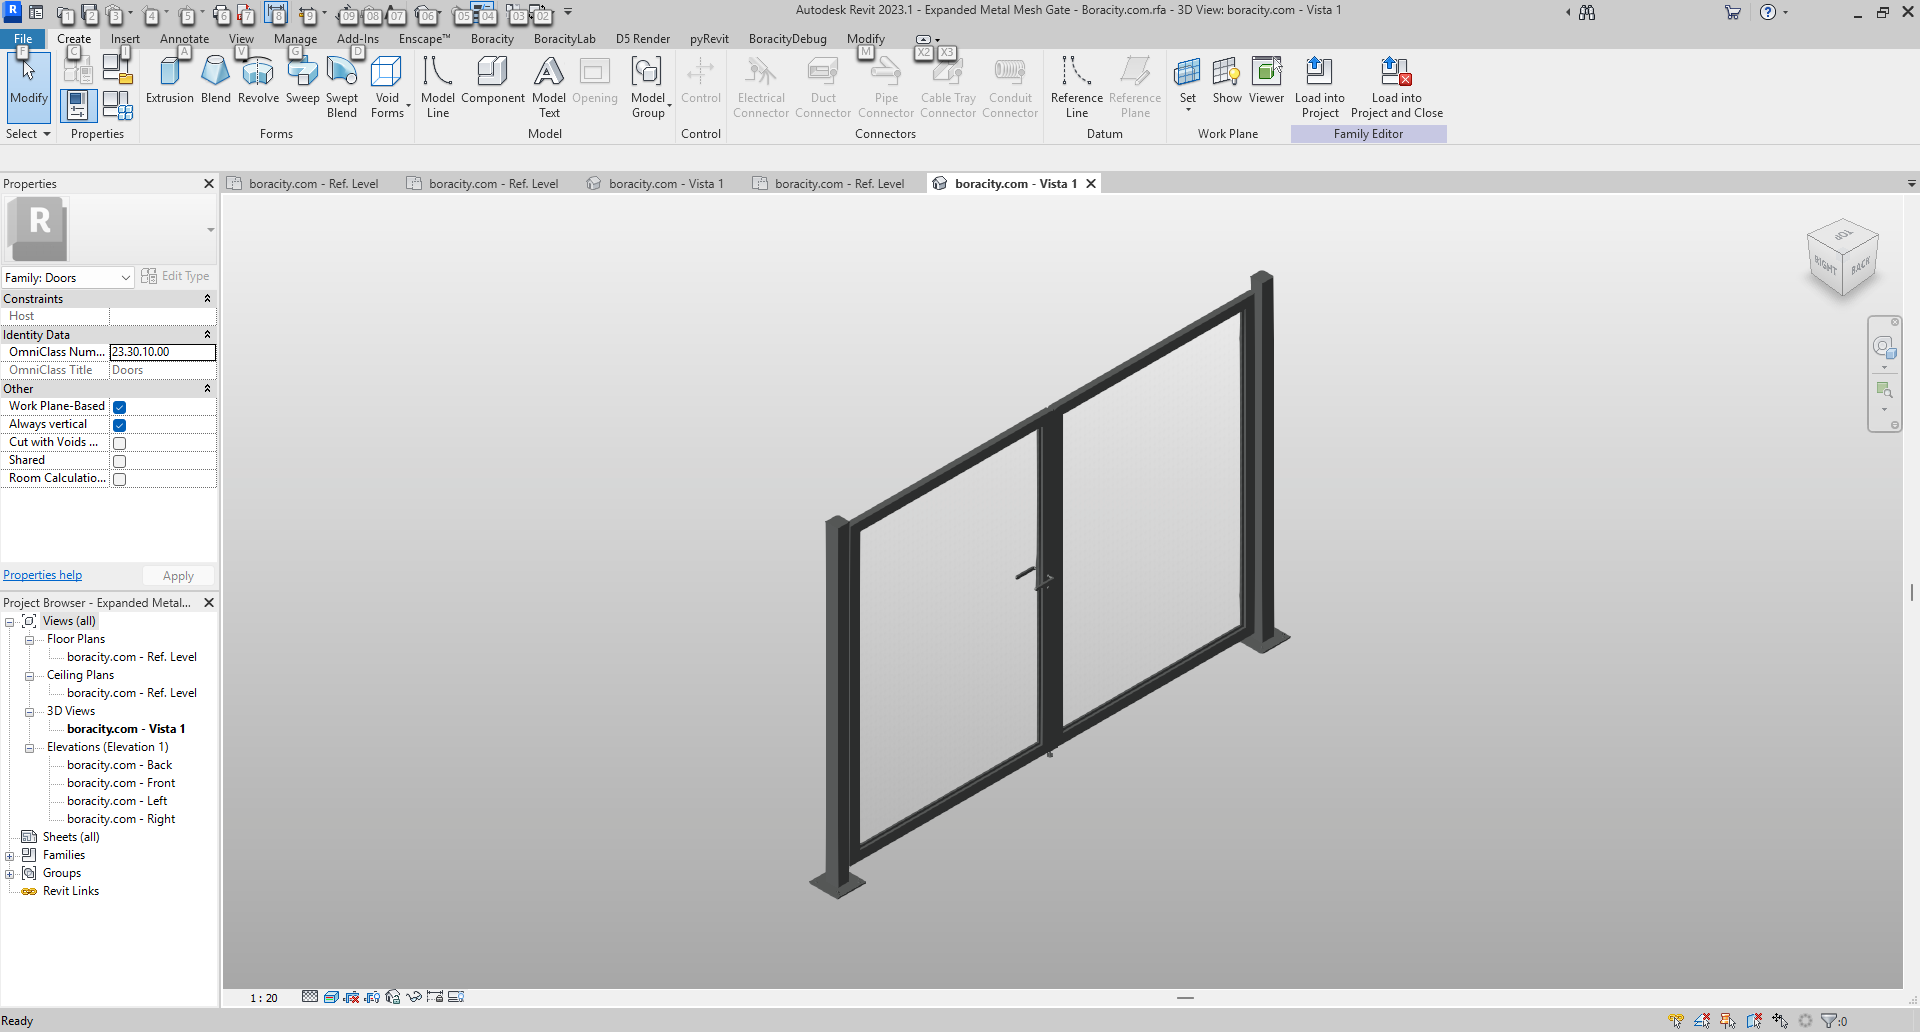Open the Annotate ribbon tab
Viewport: 1920px width, 1032px height.
(x=185, y=39)
